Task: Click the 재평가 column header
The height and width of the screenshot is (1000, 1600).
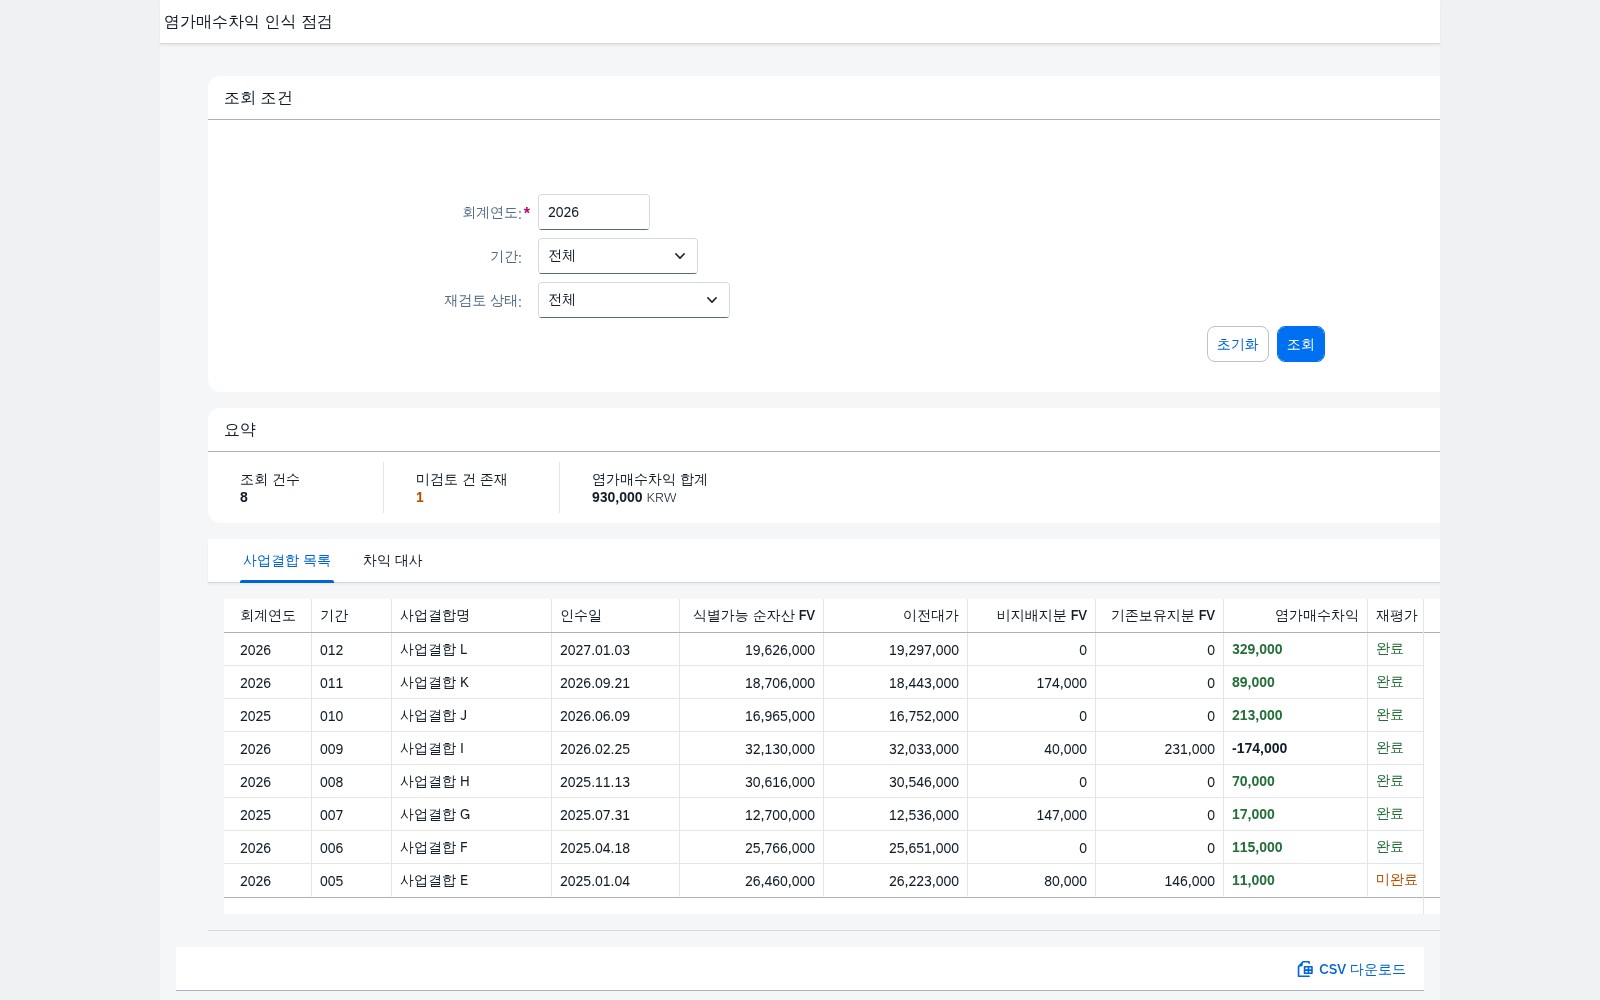Action: tap(1396, 616)
